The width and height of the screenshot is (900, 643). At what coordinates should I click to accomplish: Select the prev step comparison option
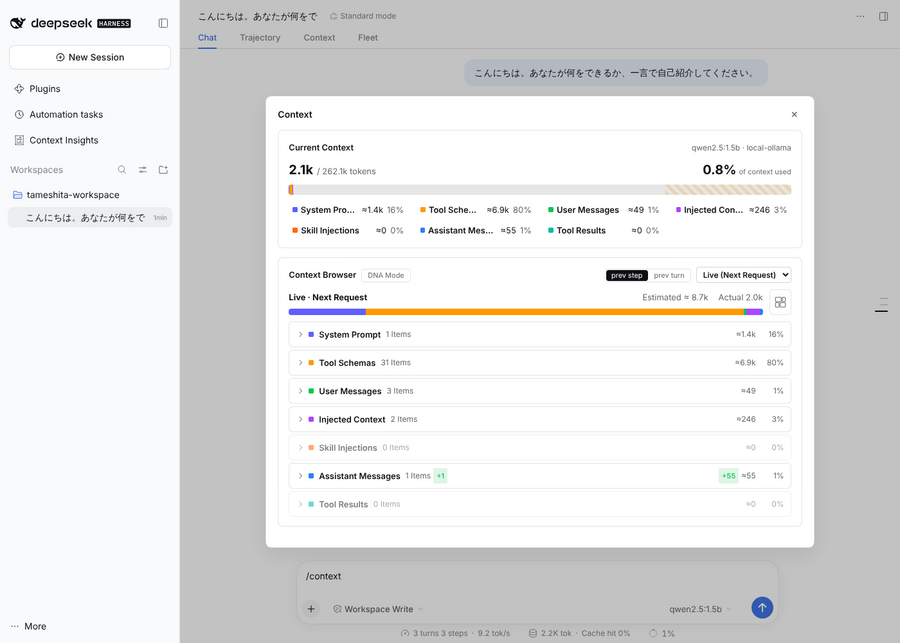(x=627, y=276)
